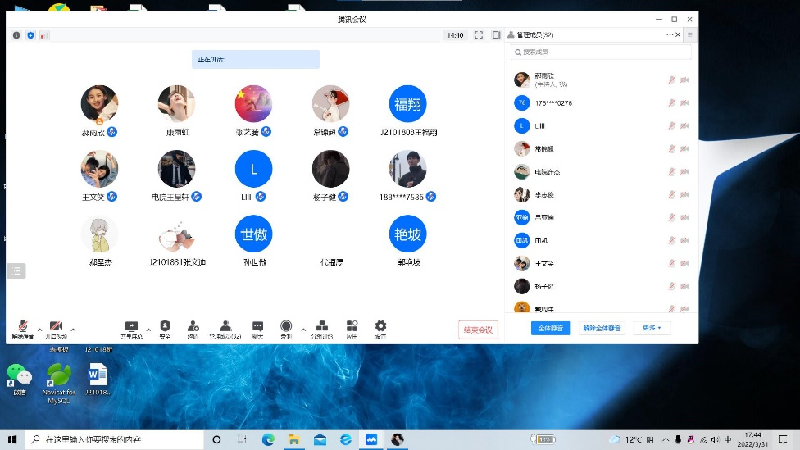This screenshot has height=450, width=800.
Task: Open the meeting settings gear
Action: [380, 327]
